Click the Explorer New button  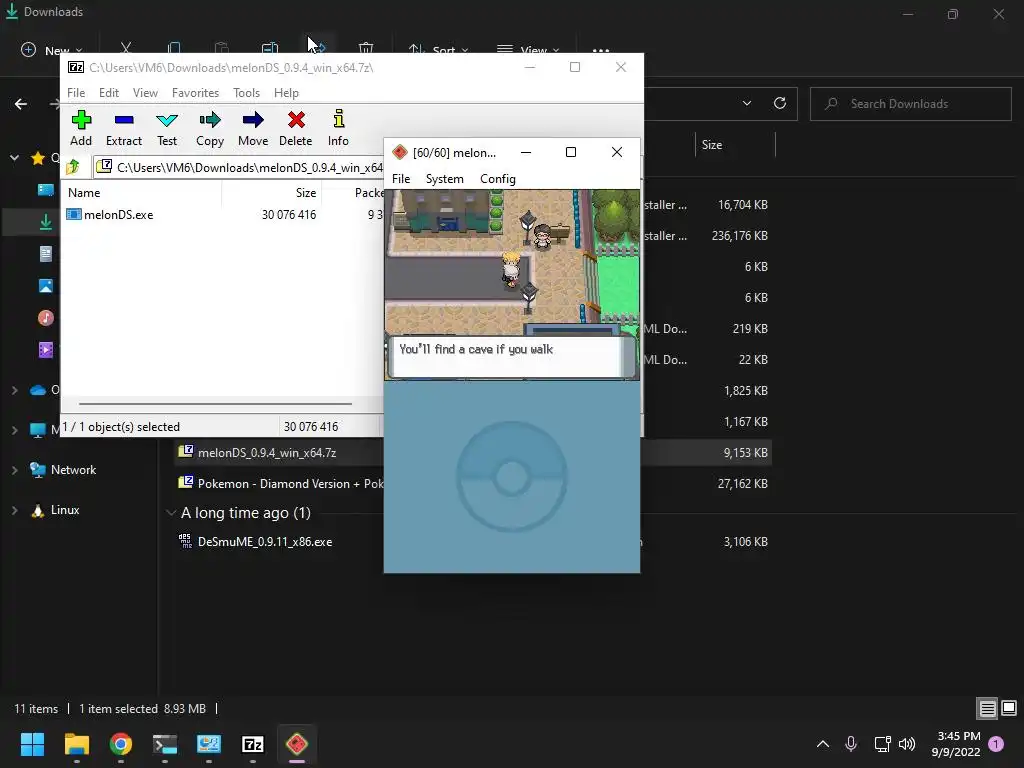[x=52, y=50]
